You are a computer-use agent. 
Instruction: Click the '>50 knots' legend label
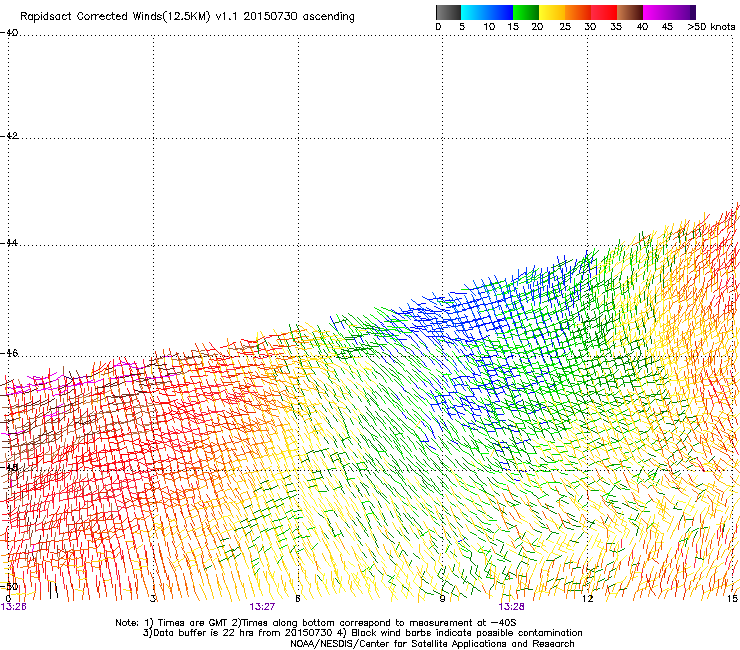[711, 27]
